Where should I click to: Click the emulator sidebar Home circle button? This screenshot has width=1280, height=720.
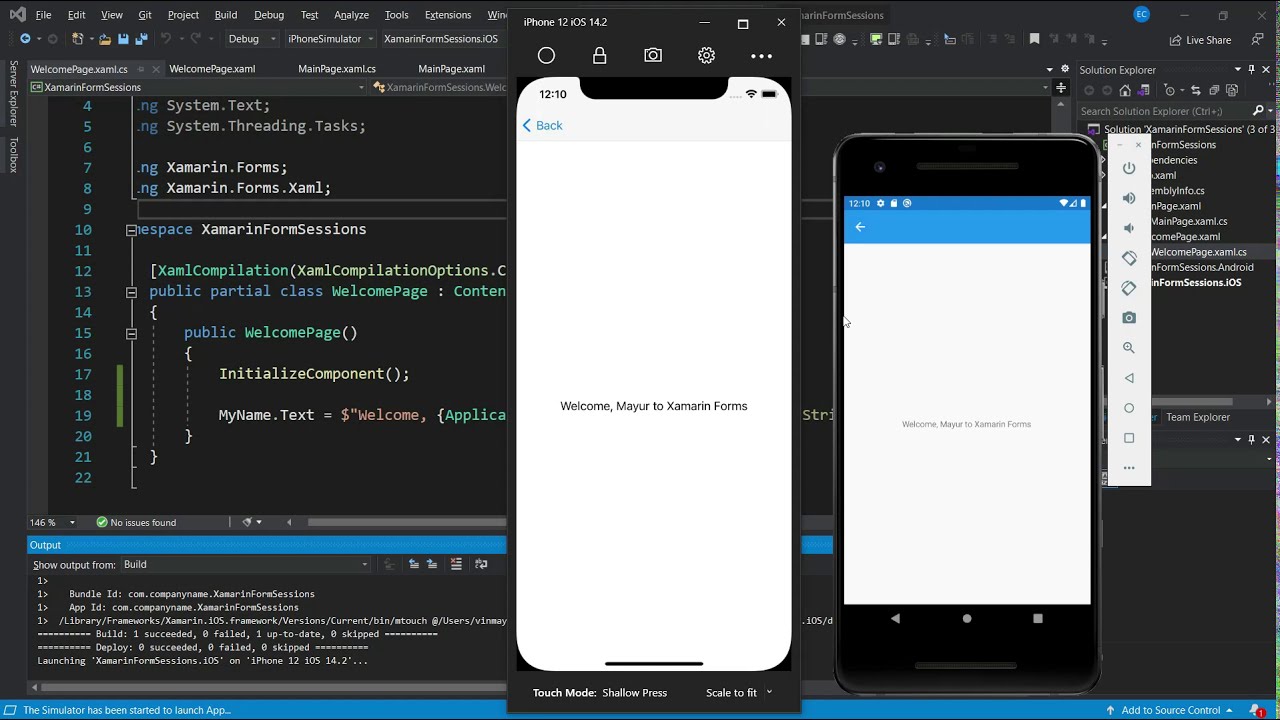(x=1129, y=408)
